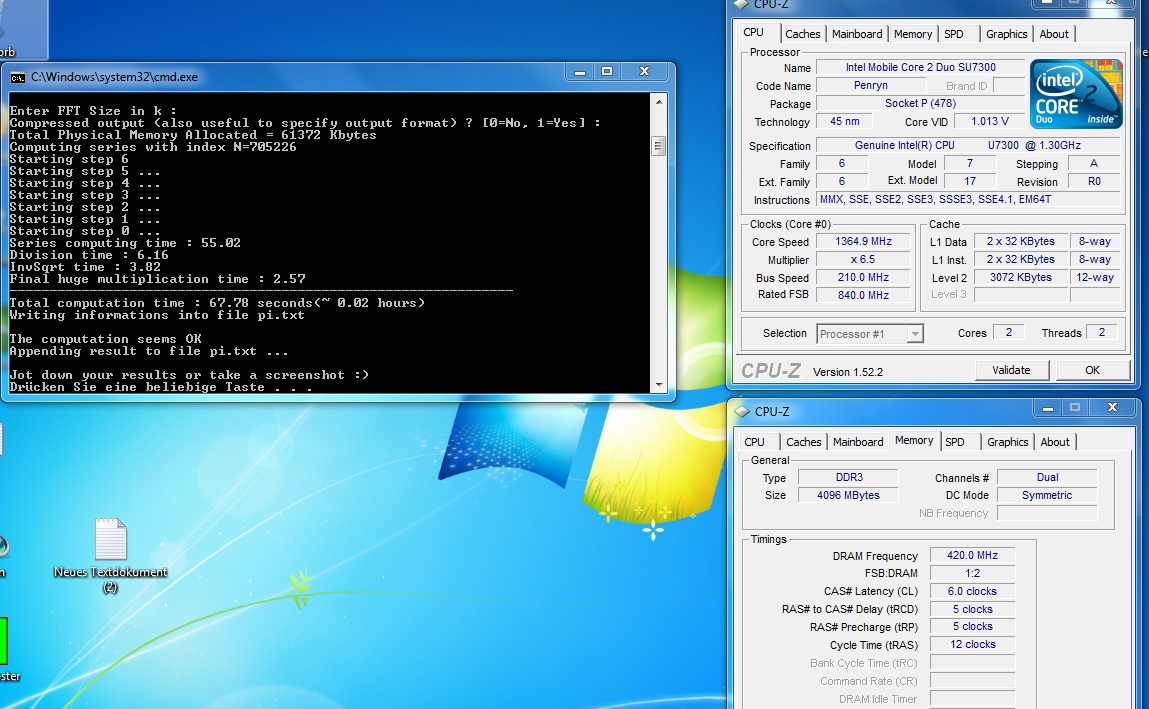Close the lower CPU-Z window
This screenshot has width=1149, height=709.
1112,407
